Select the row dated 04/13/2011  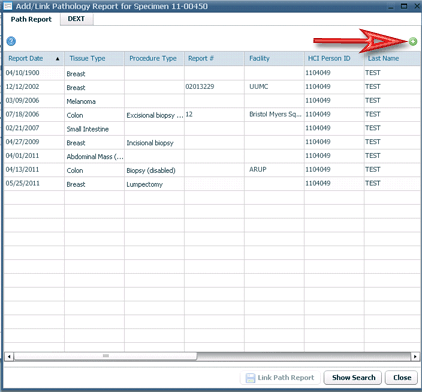[212, 170]
